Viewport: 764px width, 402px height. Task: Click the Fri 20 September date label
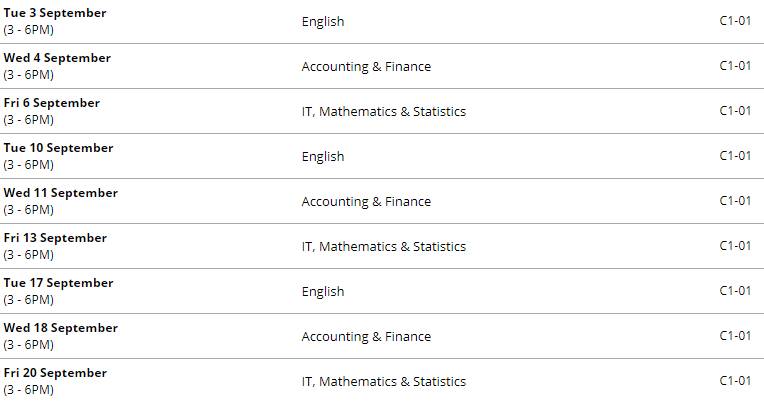[55, 373]
